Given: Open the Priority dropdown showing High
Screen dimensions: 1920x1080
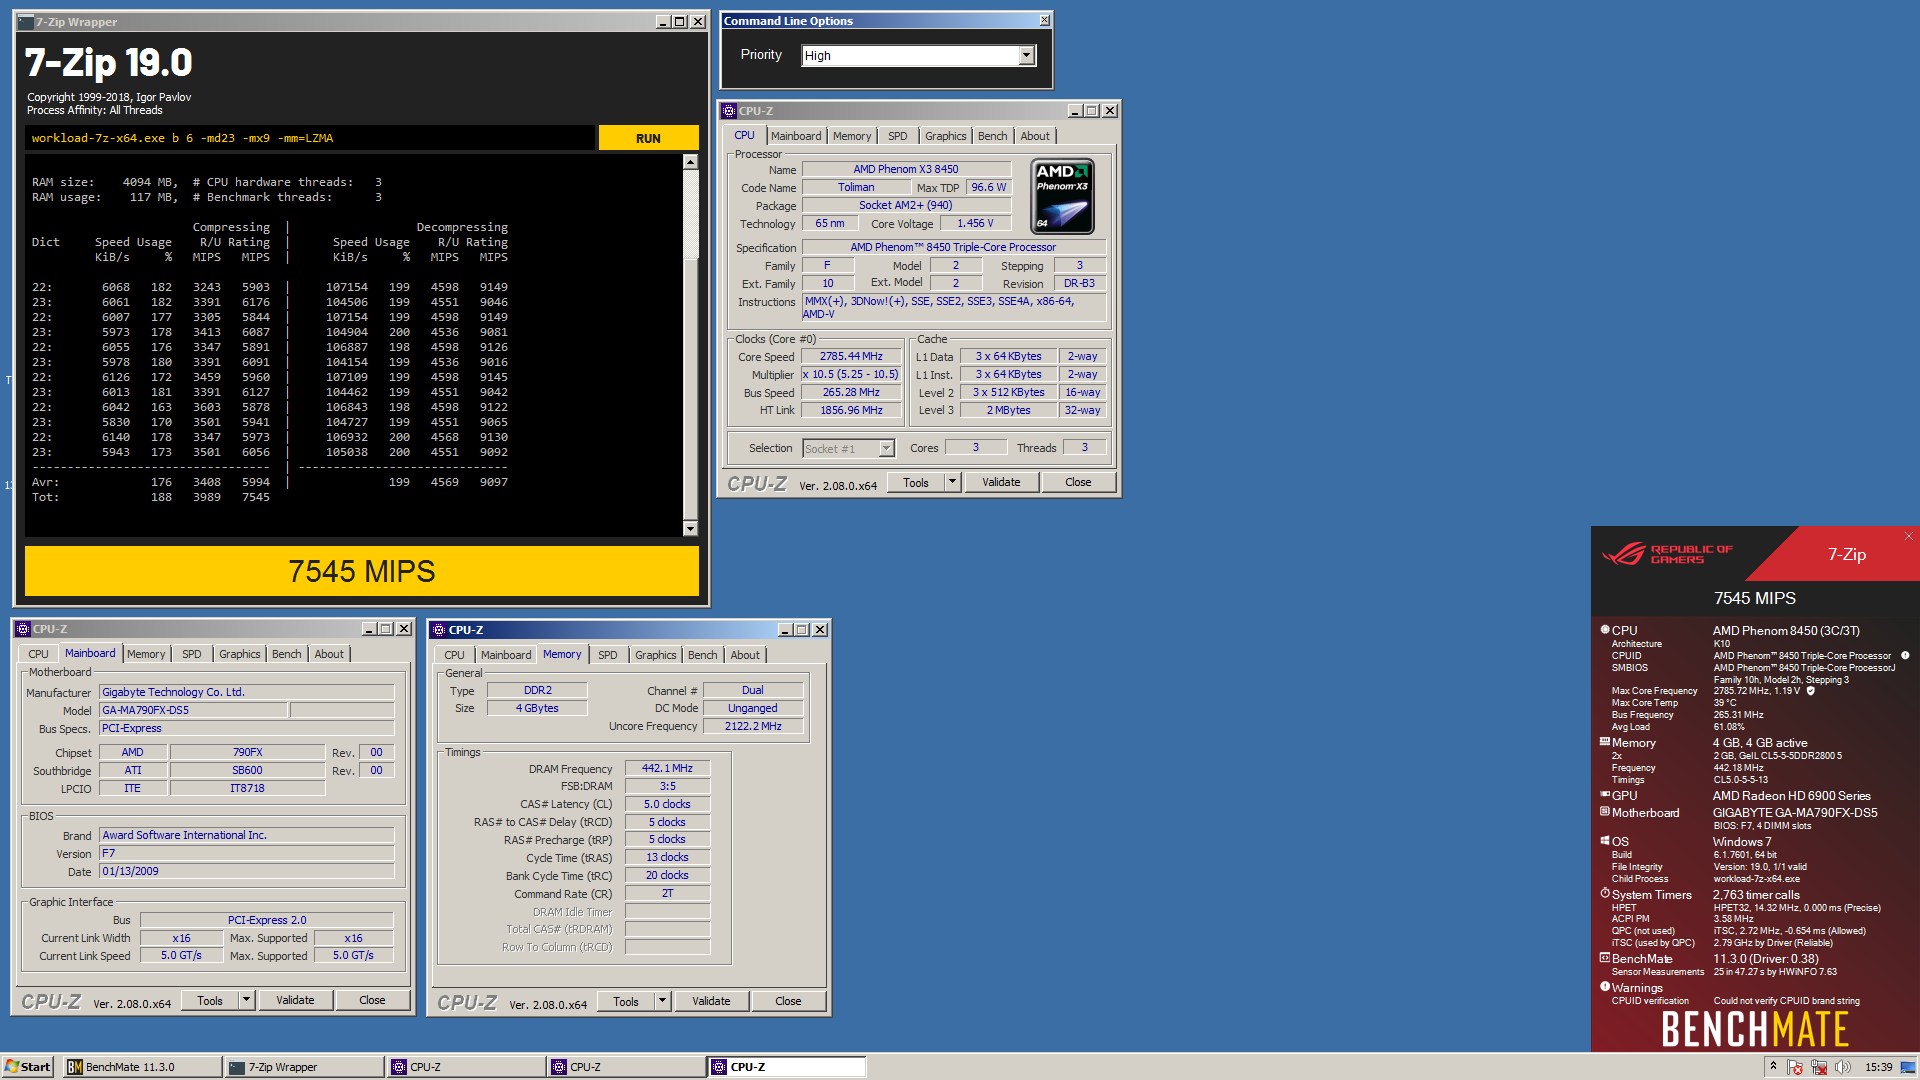Looking at the screenshot, I should (x=1026, y=56).
